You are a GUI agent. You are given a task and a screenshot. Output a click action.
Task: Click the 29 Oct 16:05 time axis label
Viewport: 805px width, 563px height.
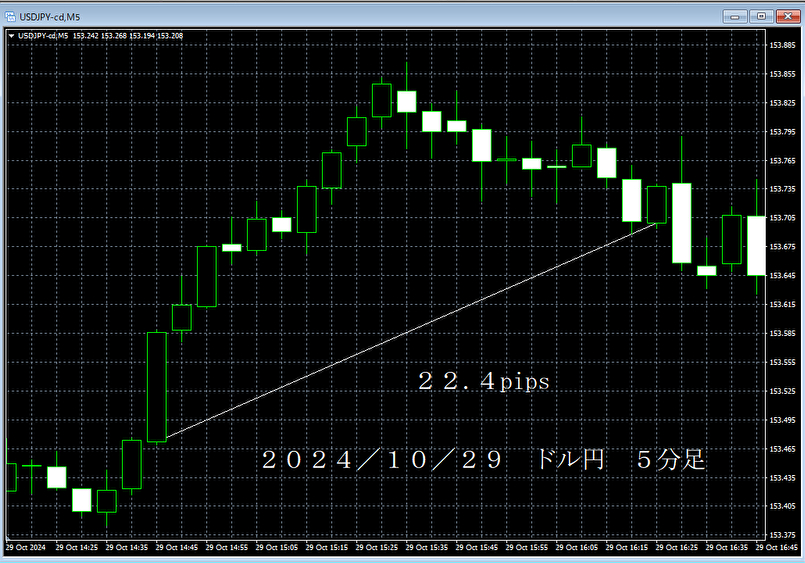[x=577, y=547]
